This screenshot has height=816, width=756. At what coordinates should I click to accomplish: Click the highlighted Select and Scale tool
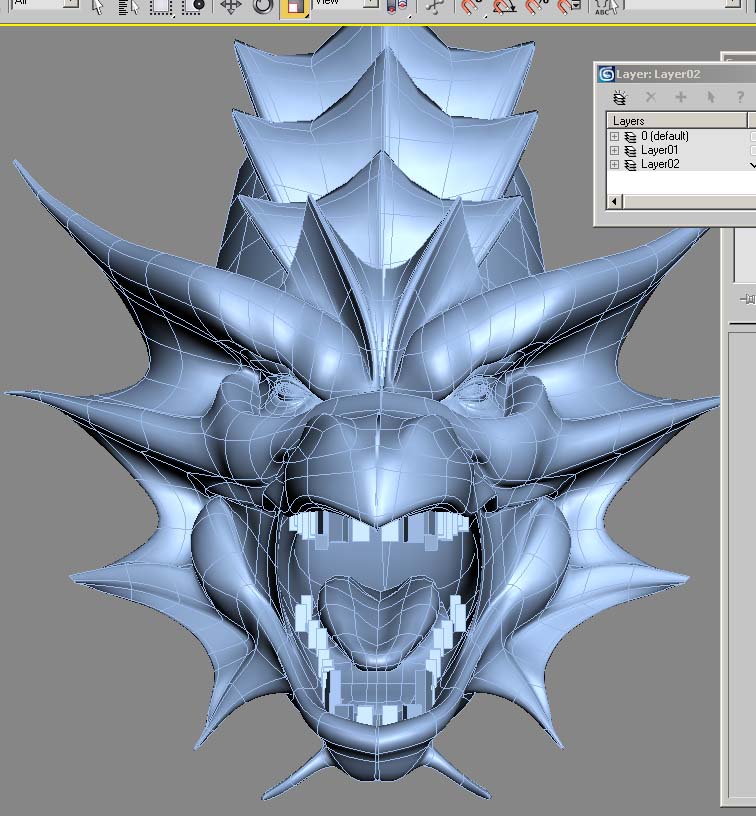tap(294, 8)
